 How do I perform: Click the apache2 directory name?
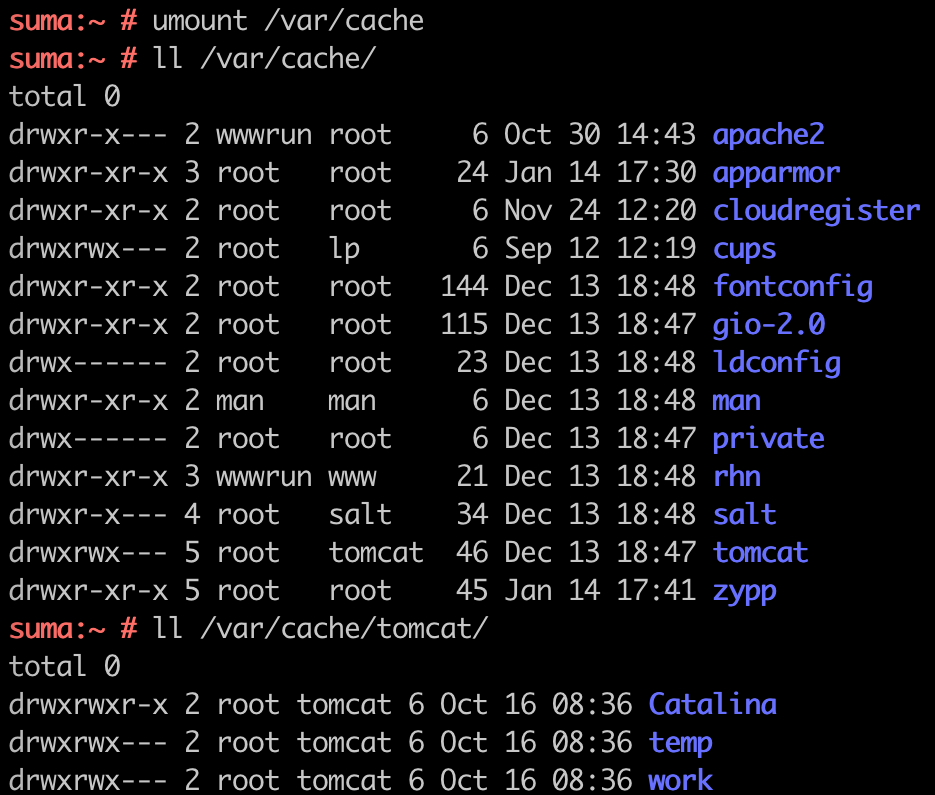click(x=768, y=134)
